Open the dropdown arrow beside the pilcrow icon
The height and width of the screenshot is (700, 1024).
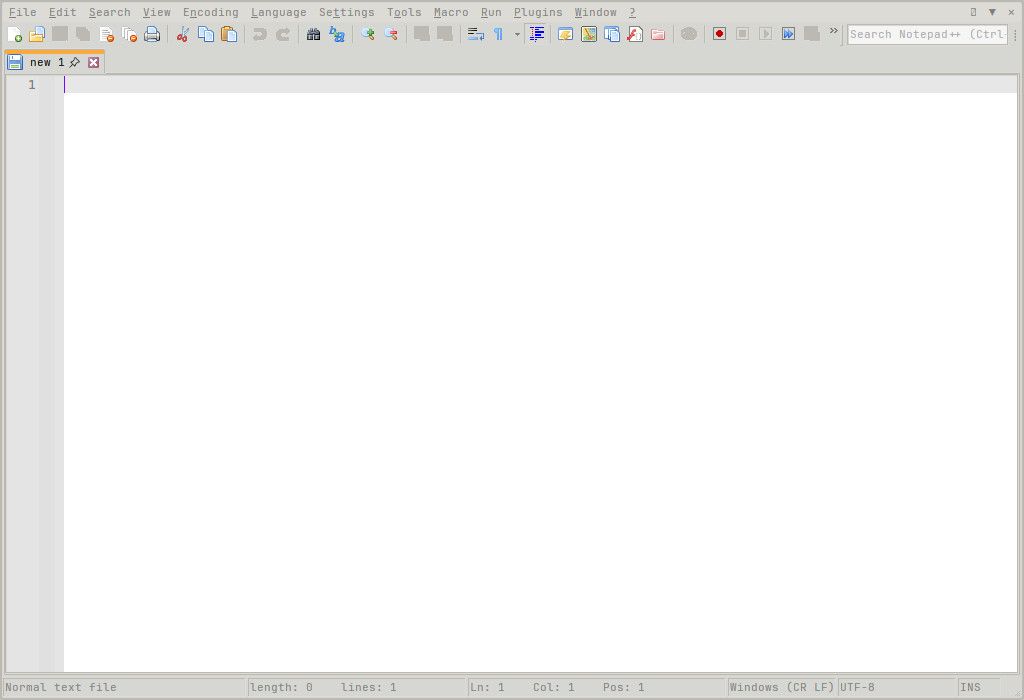point(517,34)
